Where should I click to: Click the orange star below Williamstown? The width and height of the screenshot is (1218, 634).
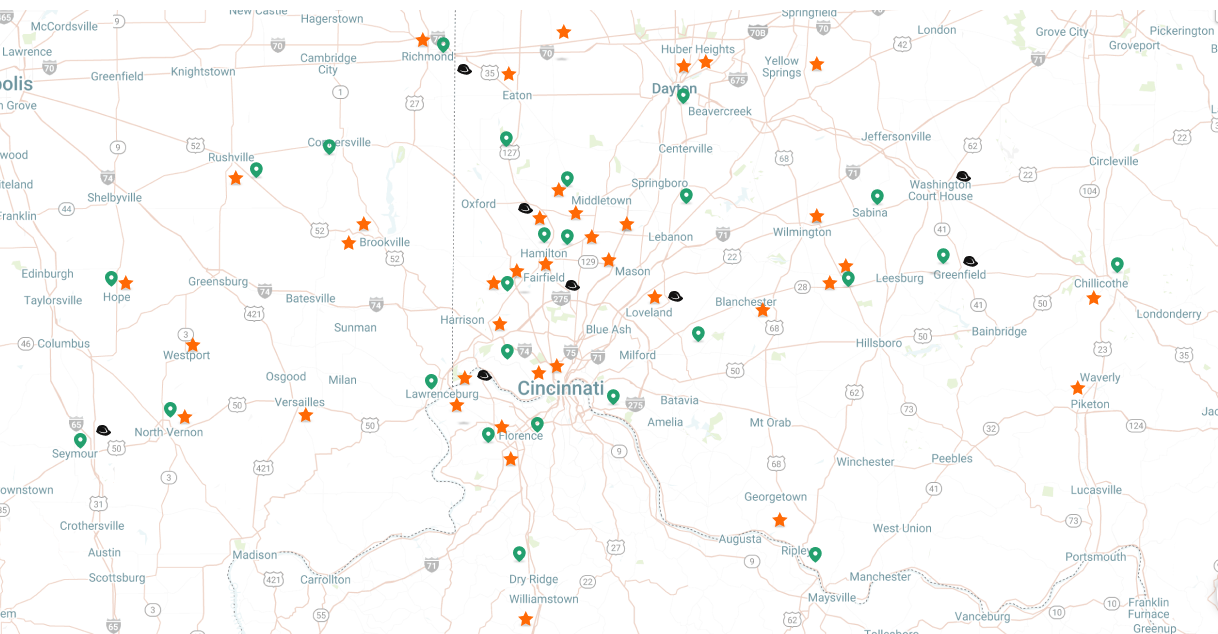pos(526,619)
